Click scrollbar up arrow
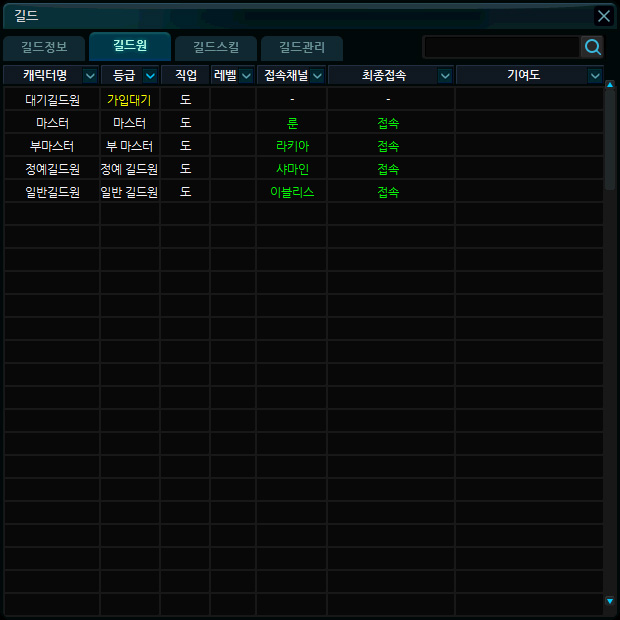The image size is (620, 620). 610,85
